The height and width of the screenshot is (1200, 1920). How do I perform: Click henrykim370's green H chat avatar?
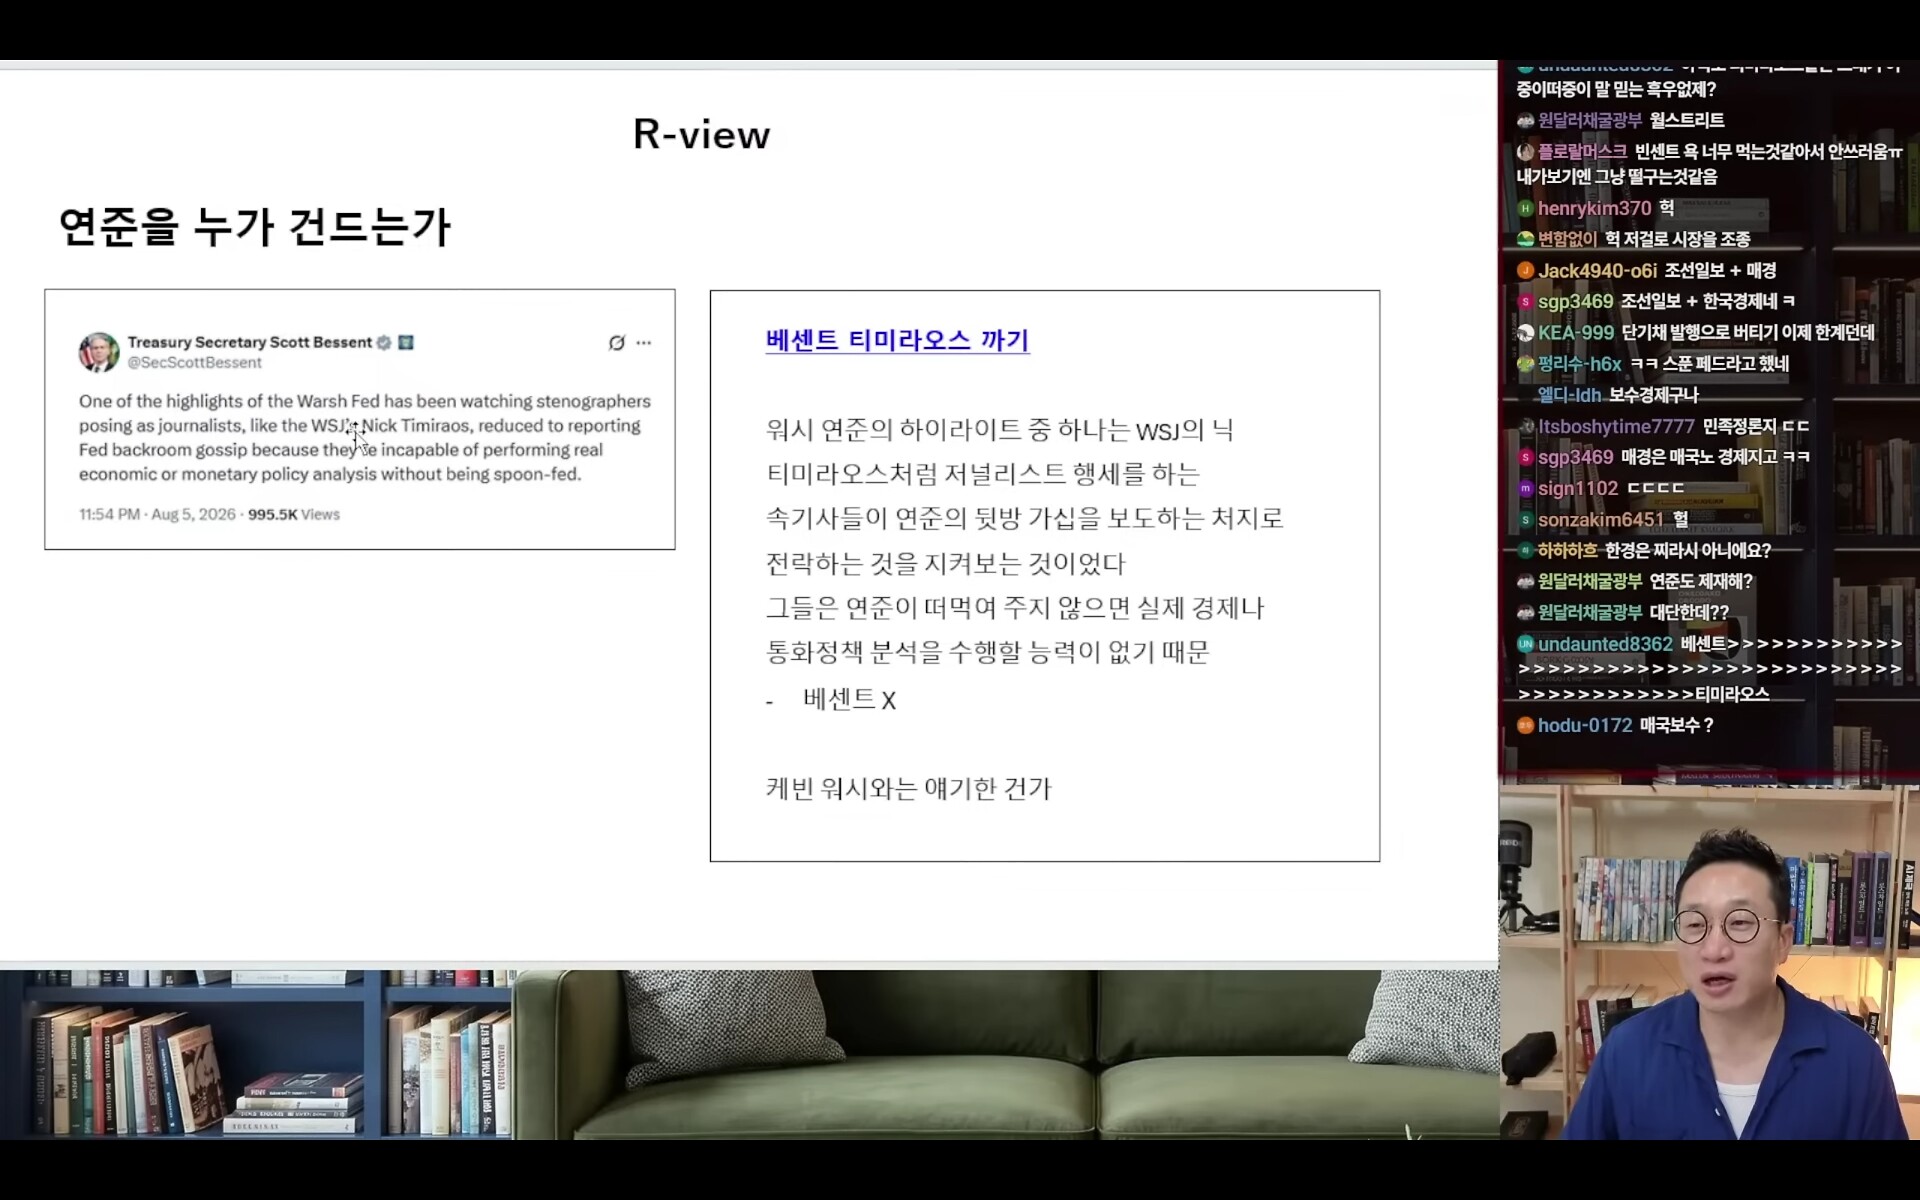(1525, 209)
